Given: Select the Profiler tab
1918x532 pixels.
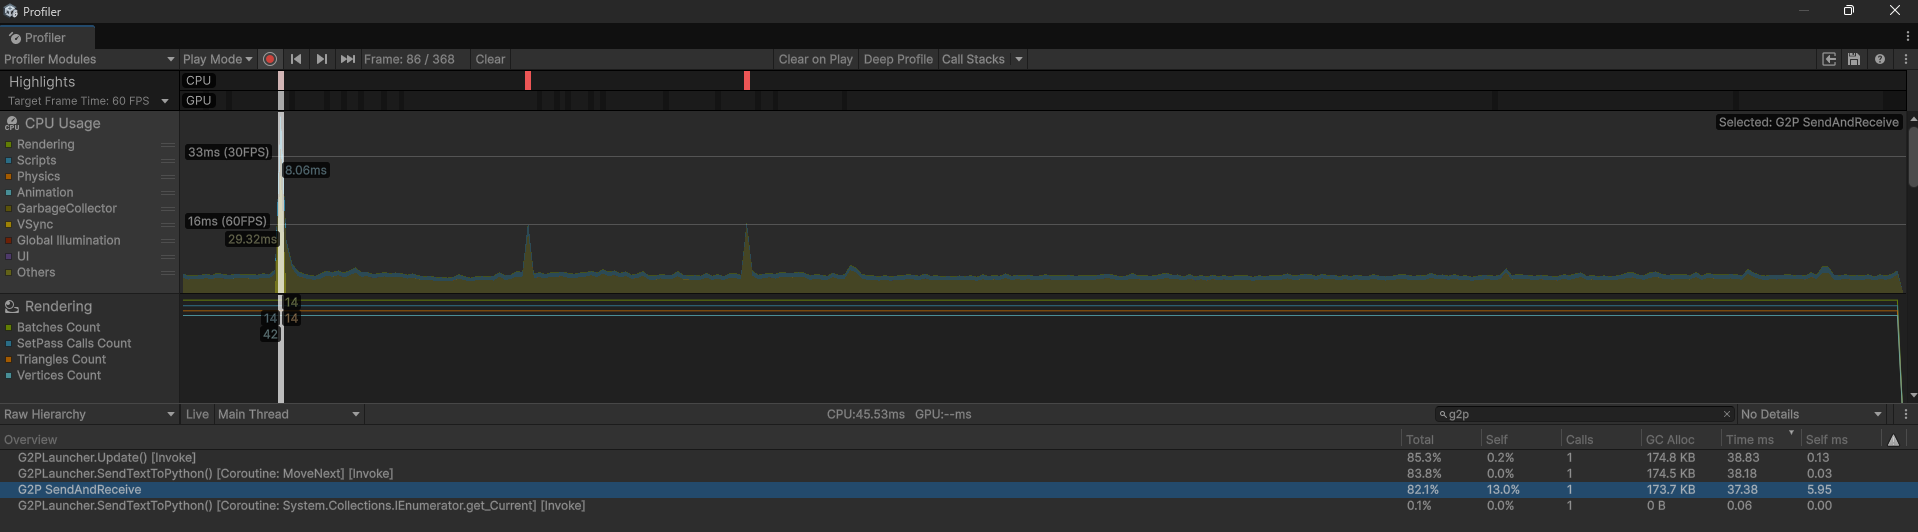Looking at the screenshot, I should pos(48,37).
